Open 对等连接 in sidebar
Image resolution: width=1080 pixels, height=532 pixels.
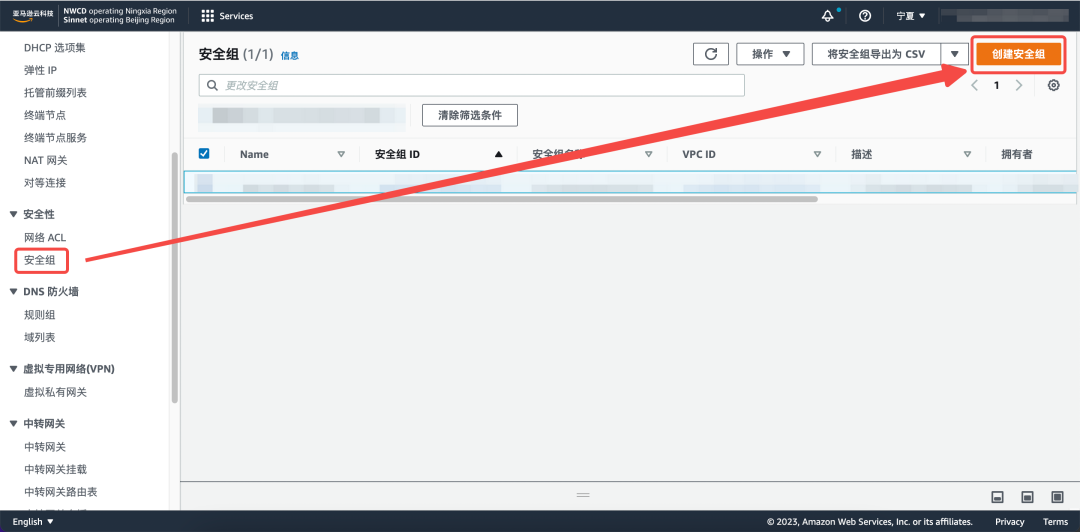(x=45, y=183)
